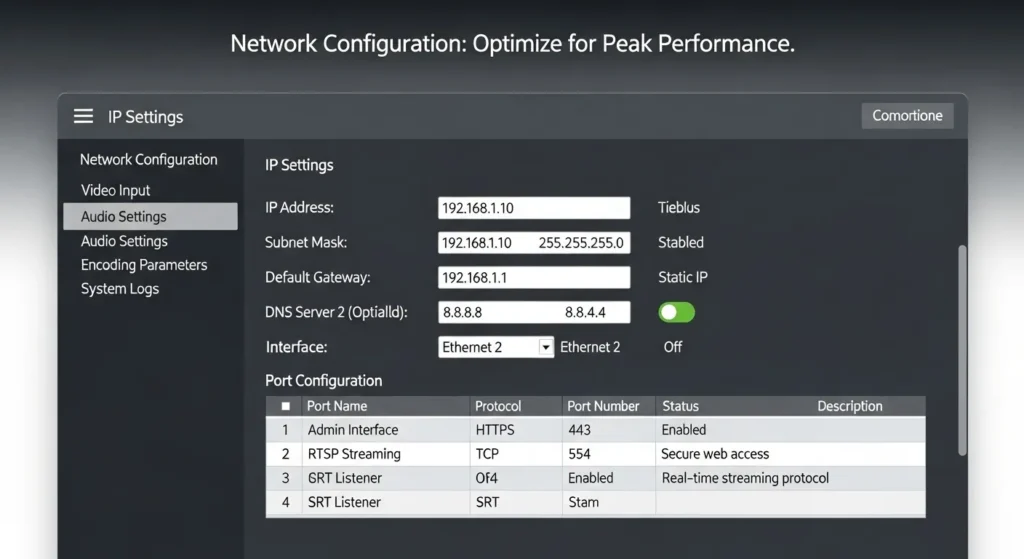Focus the Default Gateway field

tap(534, 278)
